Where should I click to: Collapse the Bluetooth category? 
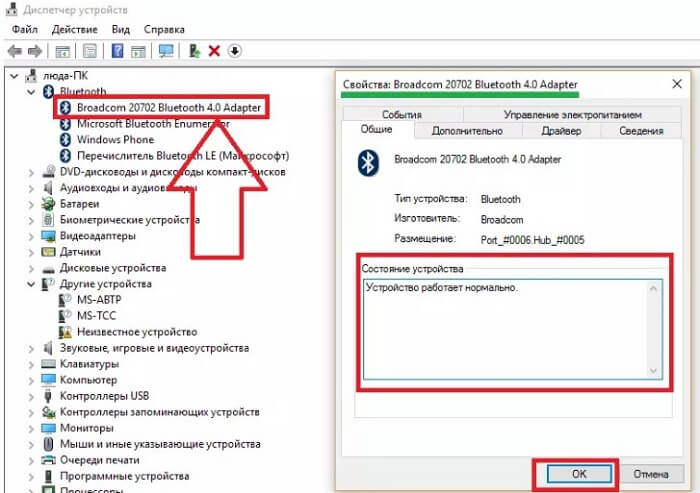click(x=33, y=92)
